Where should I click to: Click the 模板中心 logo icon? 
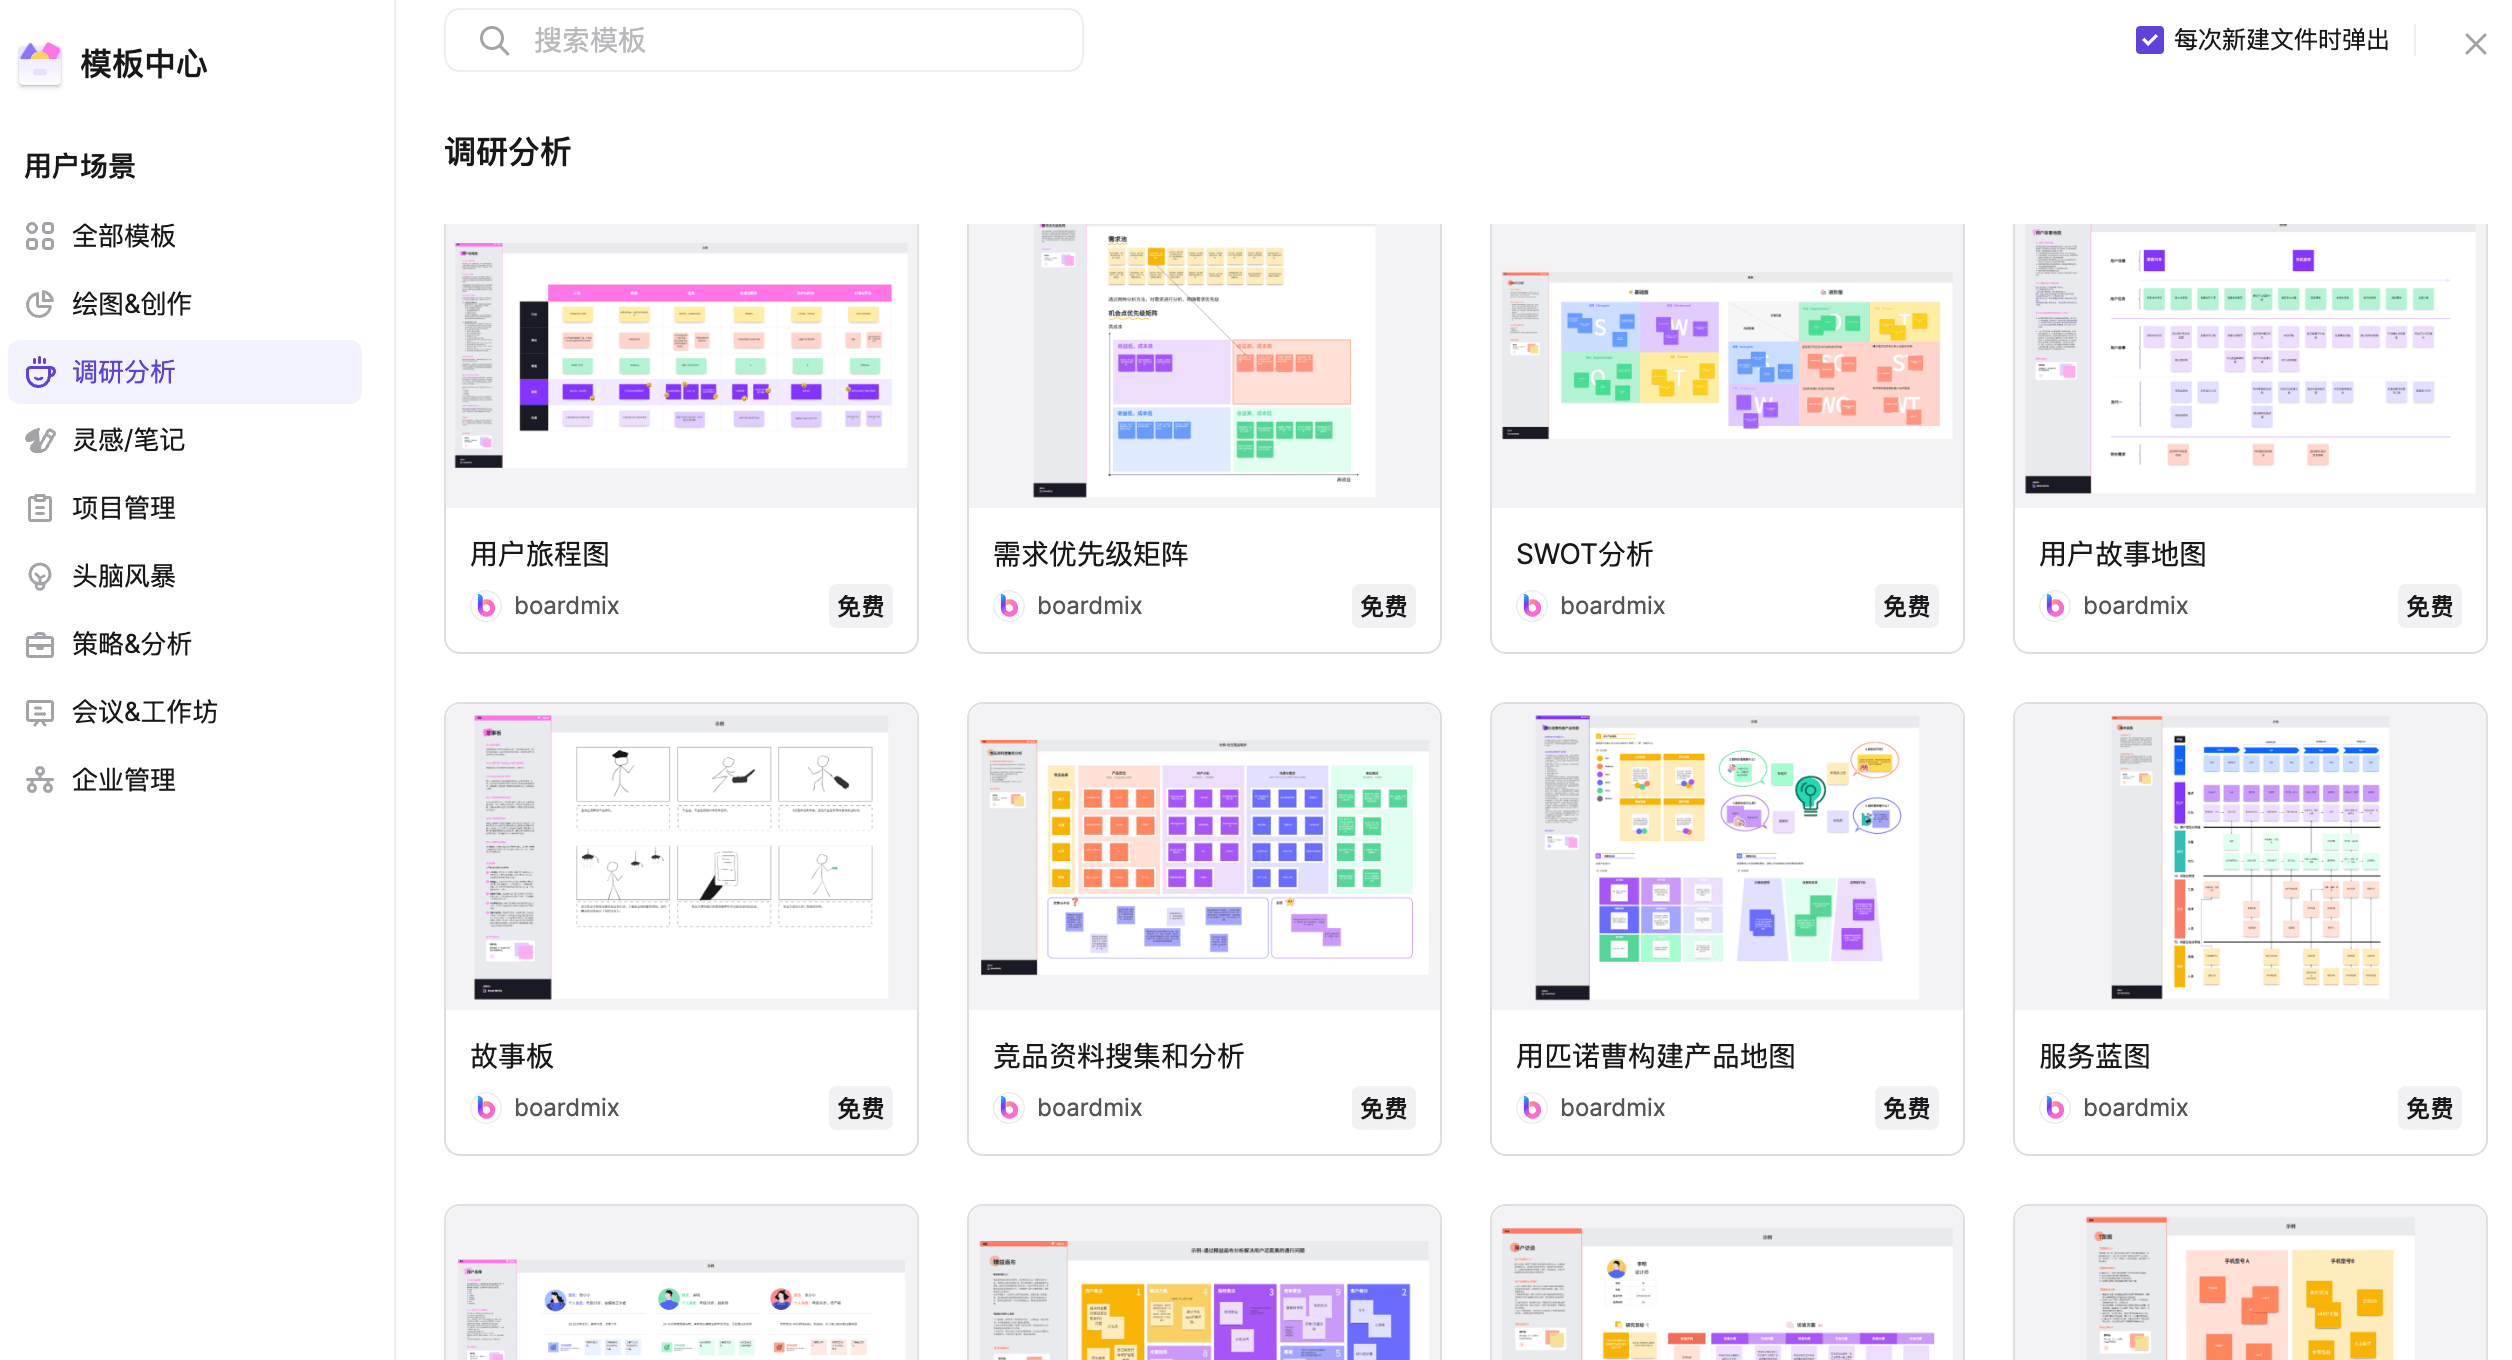[x=41, y=64]
